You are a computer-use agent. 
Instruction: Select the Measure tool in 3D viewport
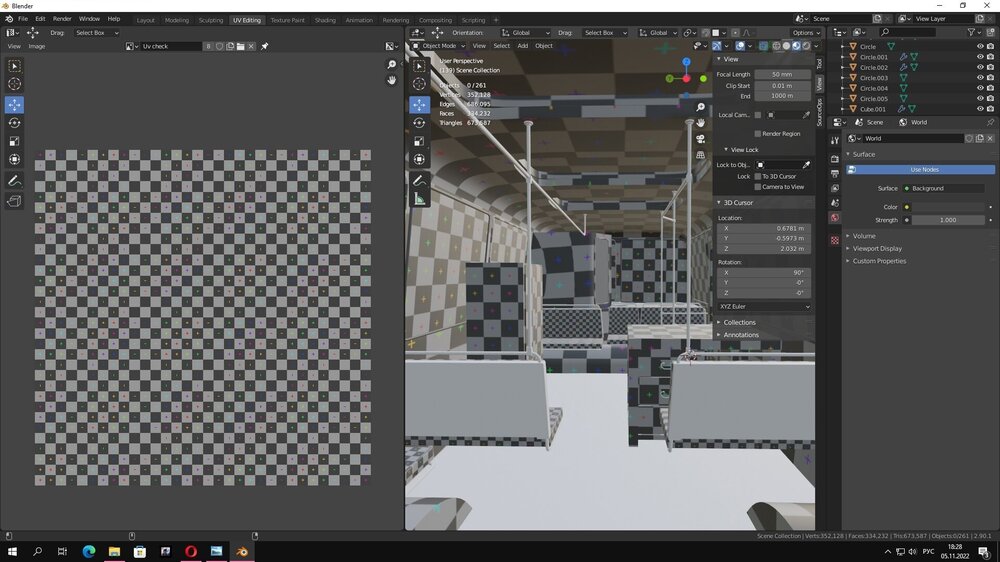click(419, 199)
